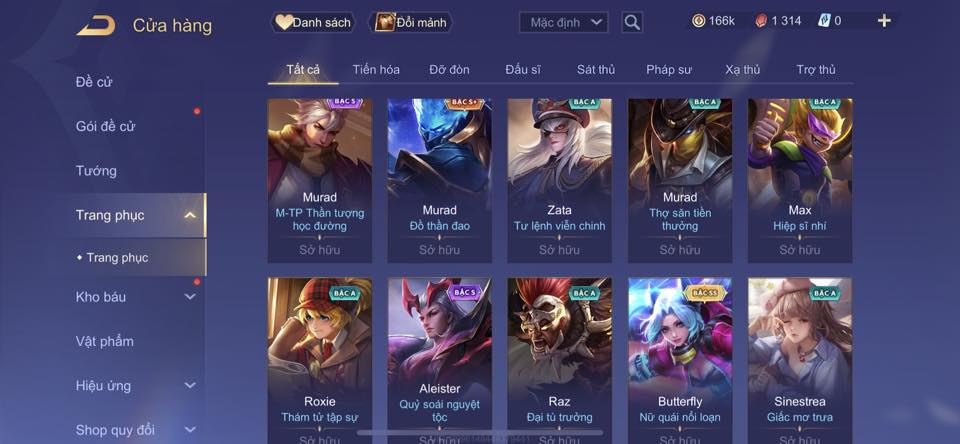The width and height of the screenshot is (960, 444).
Task: Open Gói đề cử sidebar entry
Action: 105,126
